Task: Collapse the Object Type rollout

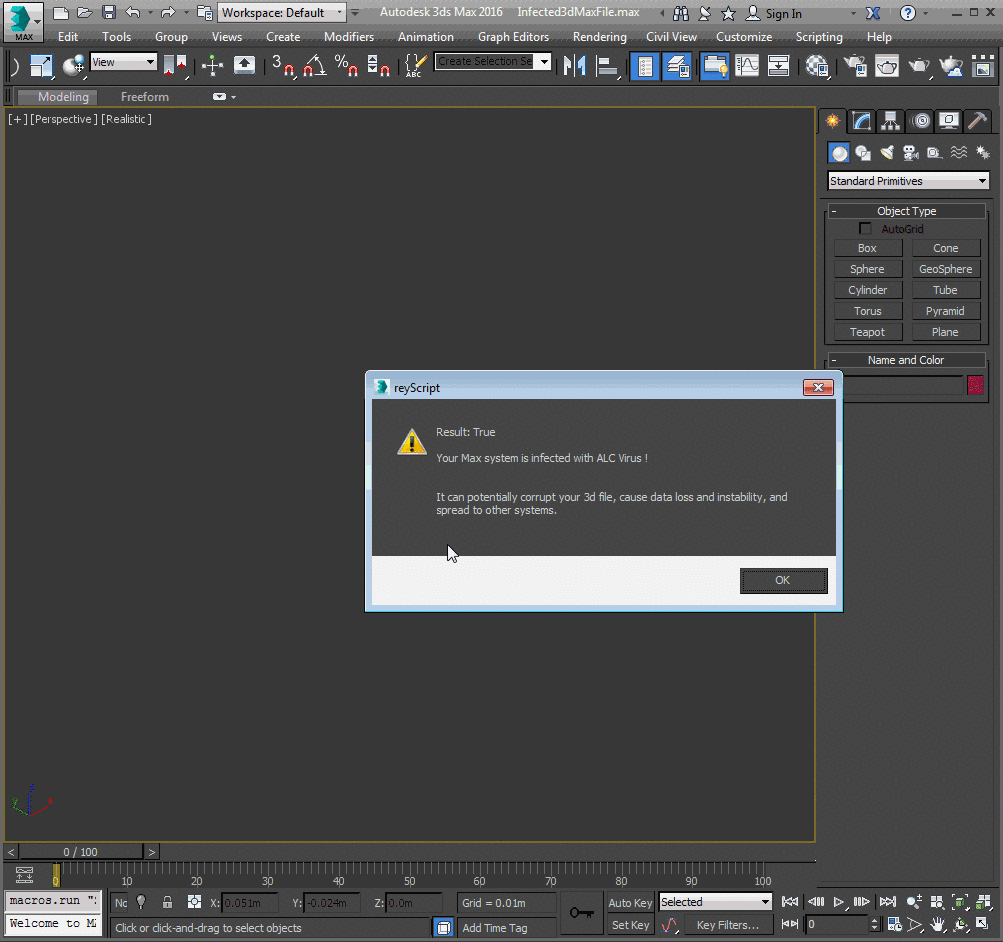Action: click(906, 211)
